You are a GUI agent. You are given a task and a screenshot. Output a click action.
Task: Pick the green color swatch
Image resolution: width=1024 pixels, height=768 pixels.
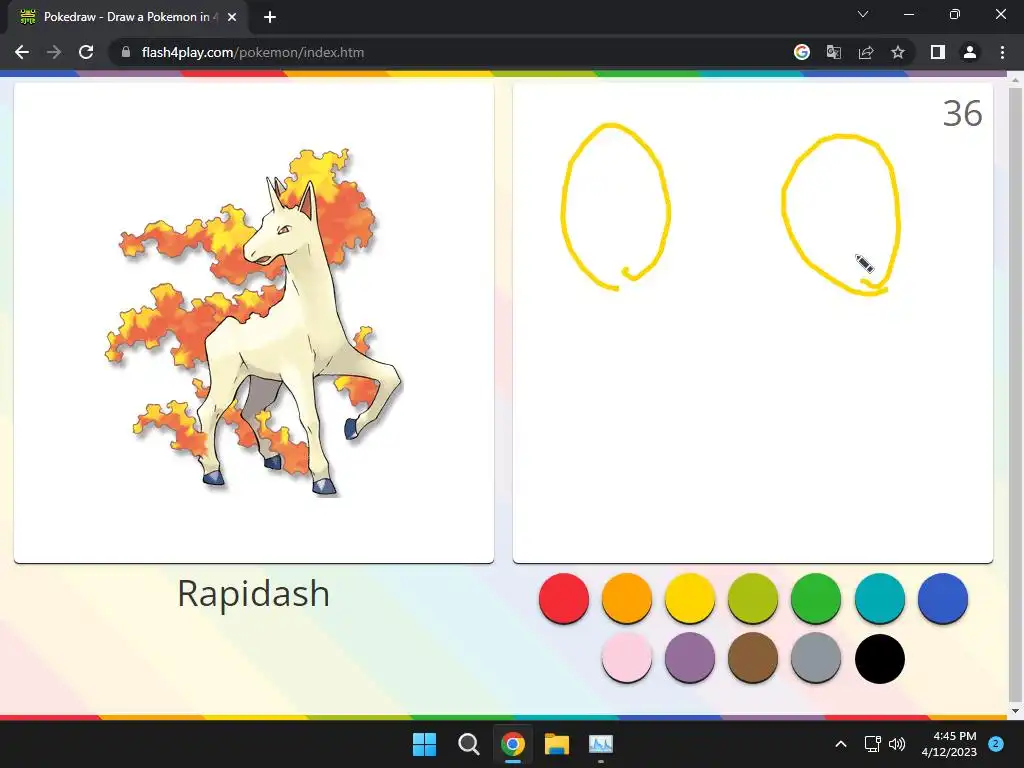pos(816,598)
